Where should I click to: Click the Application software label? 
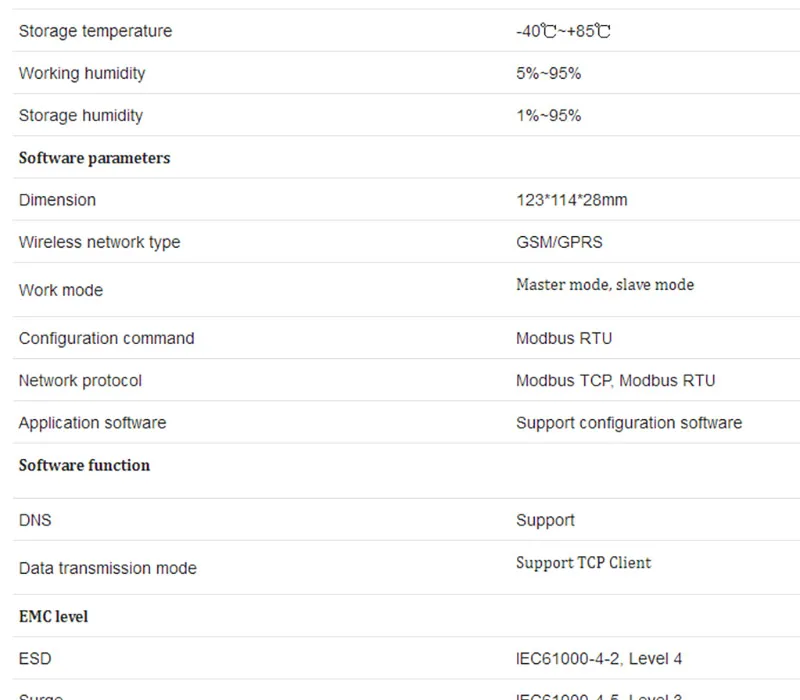[92, 423]
